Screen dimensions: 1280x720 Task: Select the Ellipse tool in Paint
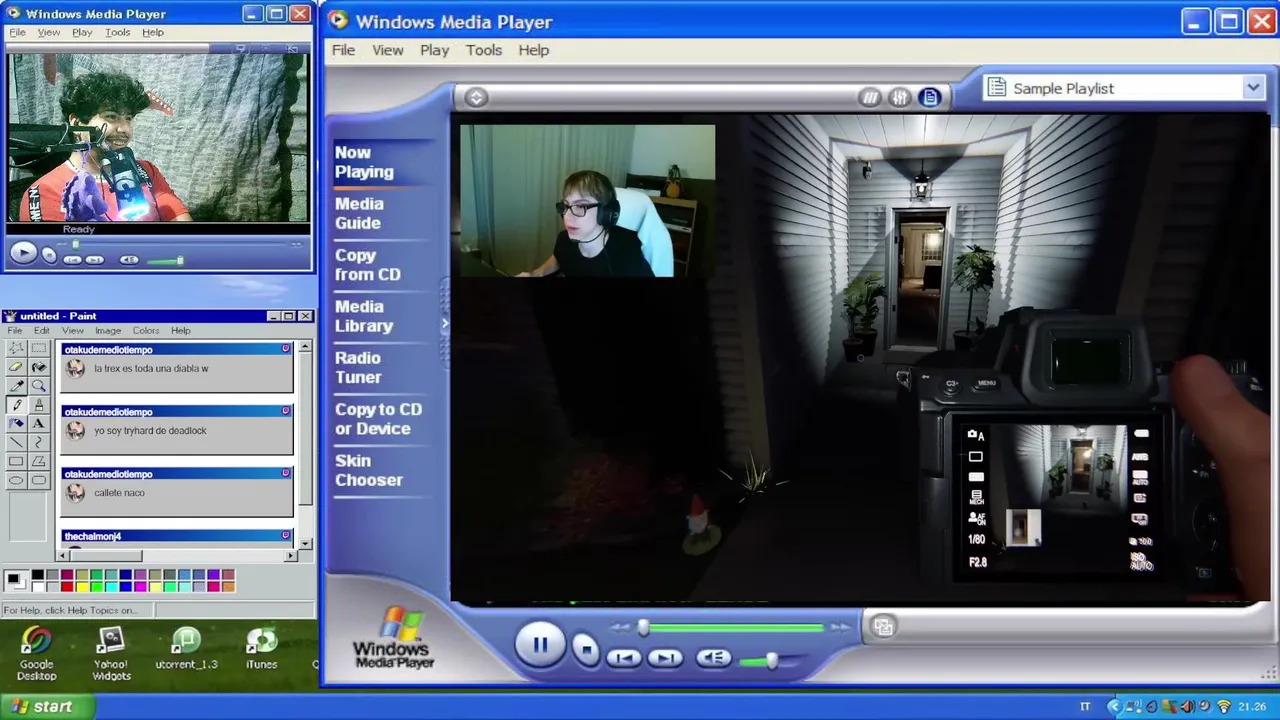click(16, 481)
